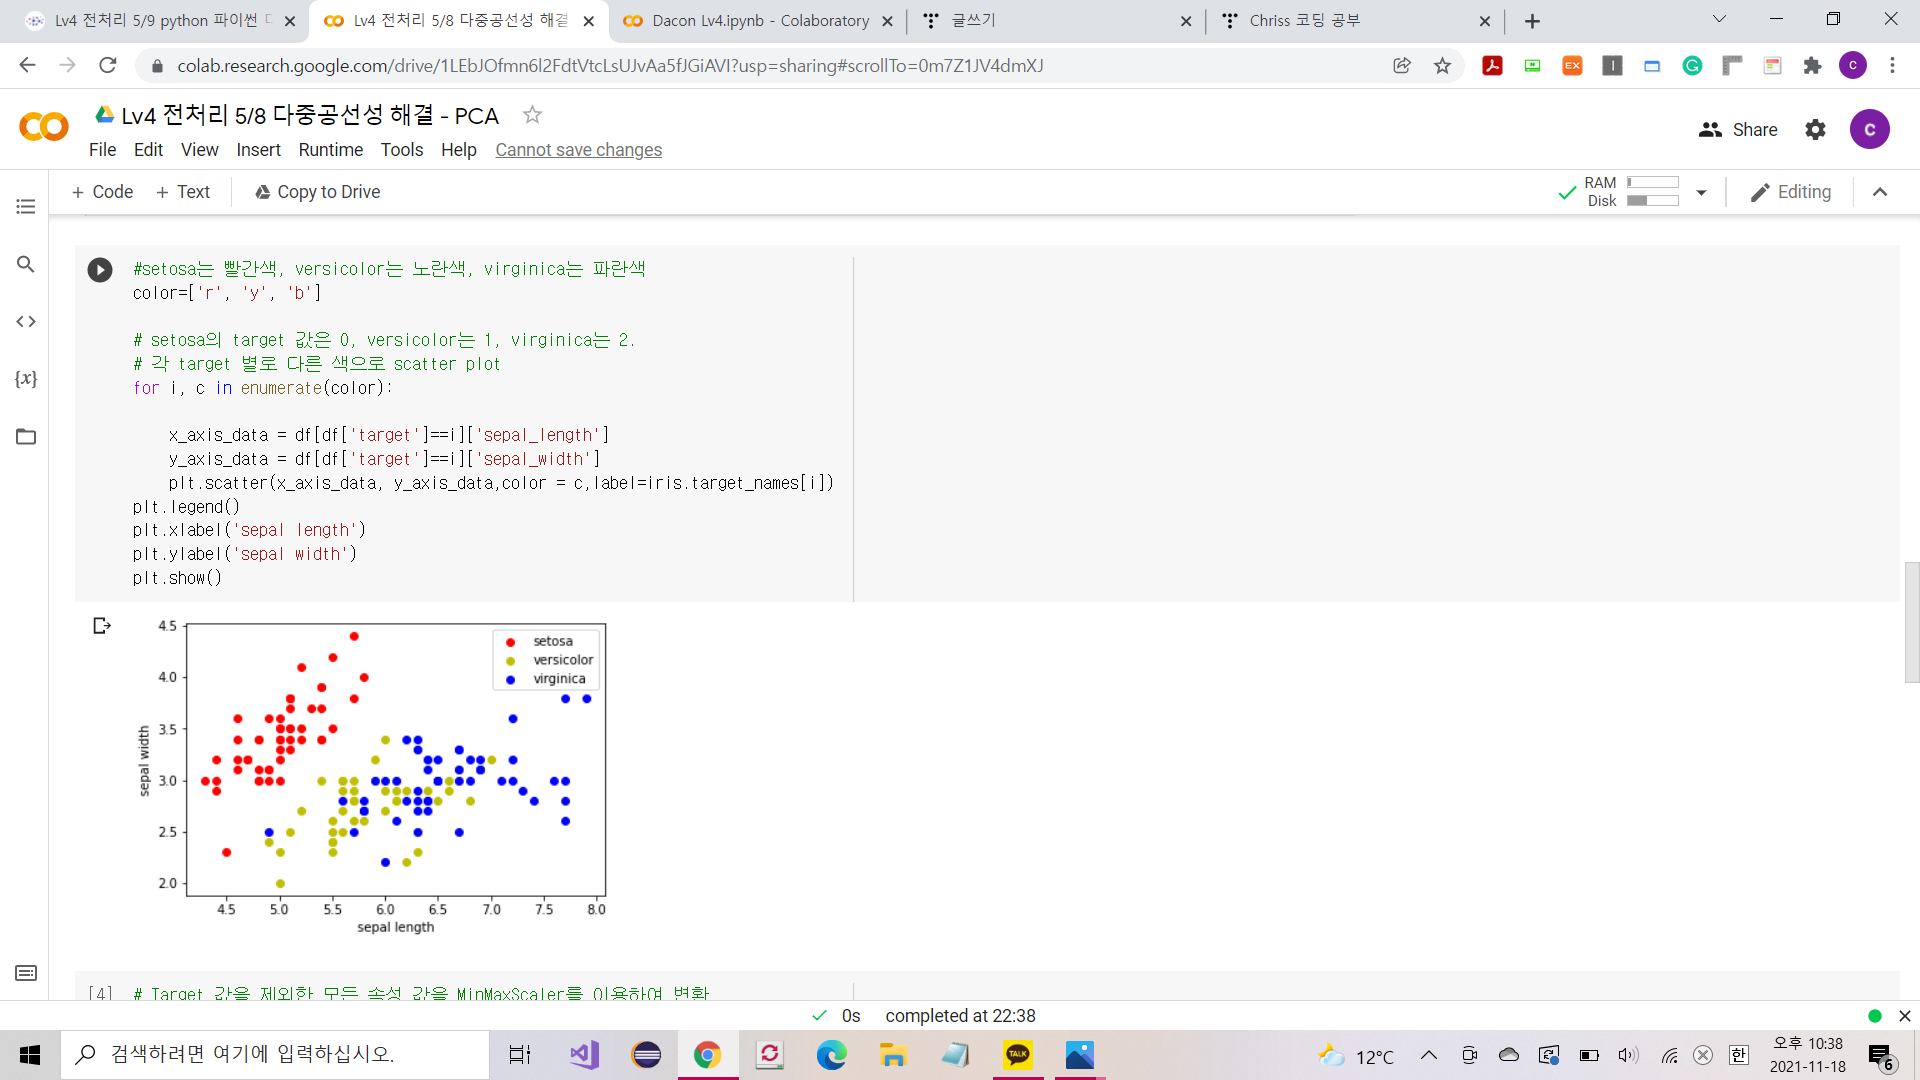Viewport: 1920px width, 1080px height.
Task: Star this notebook next to title
Action: (532, 115)
